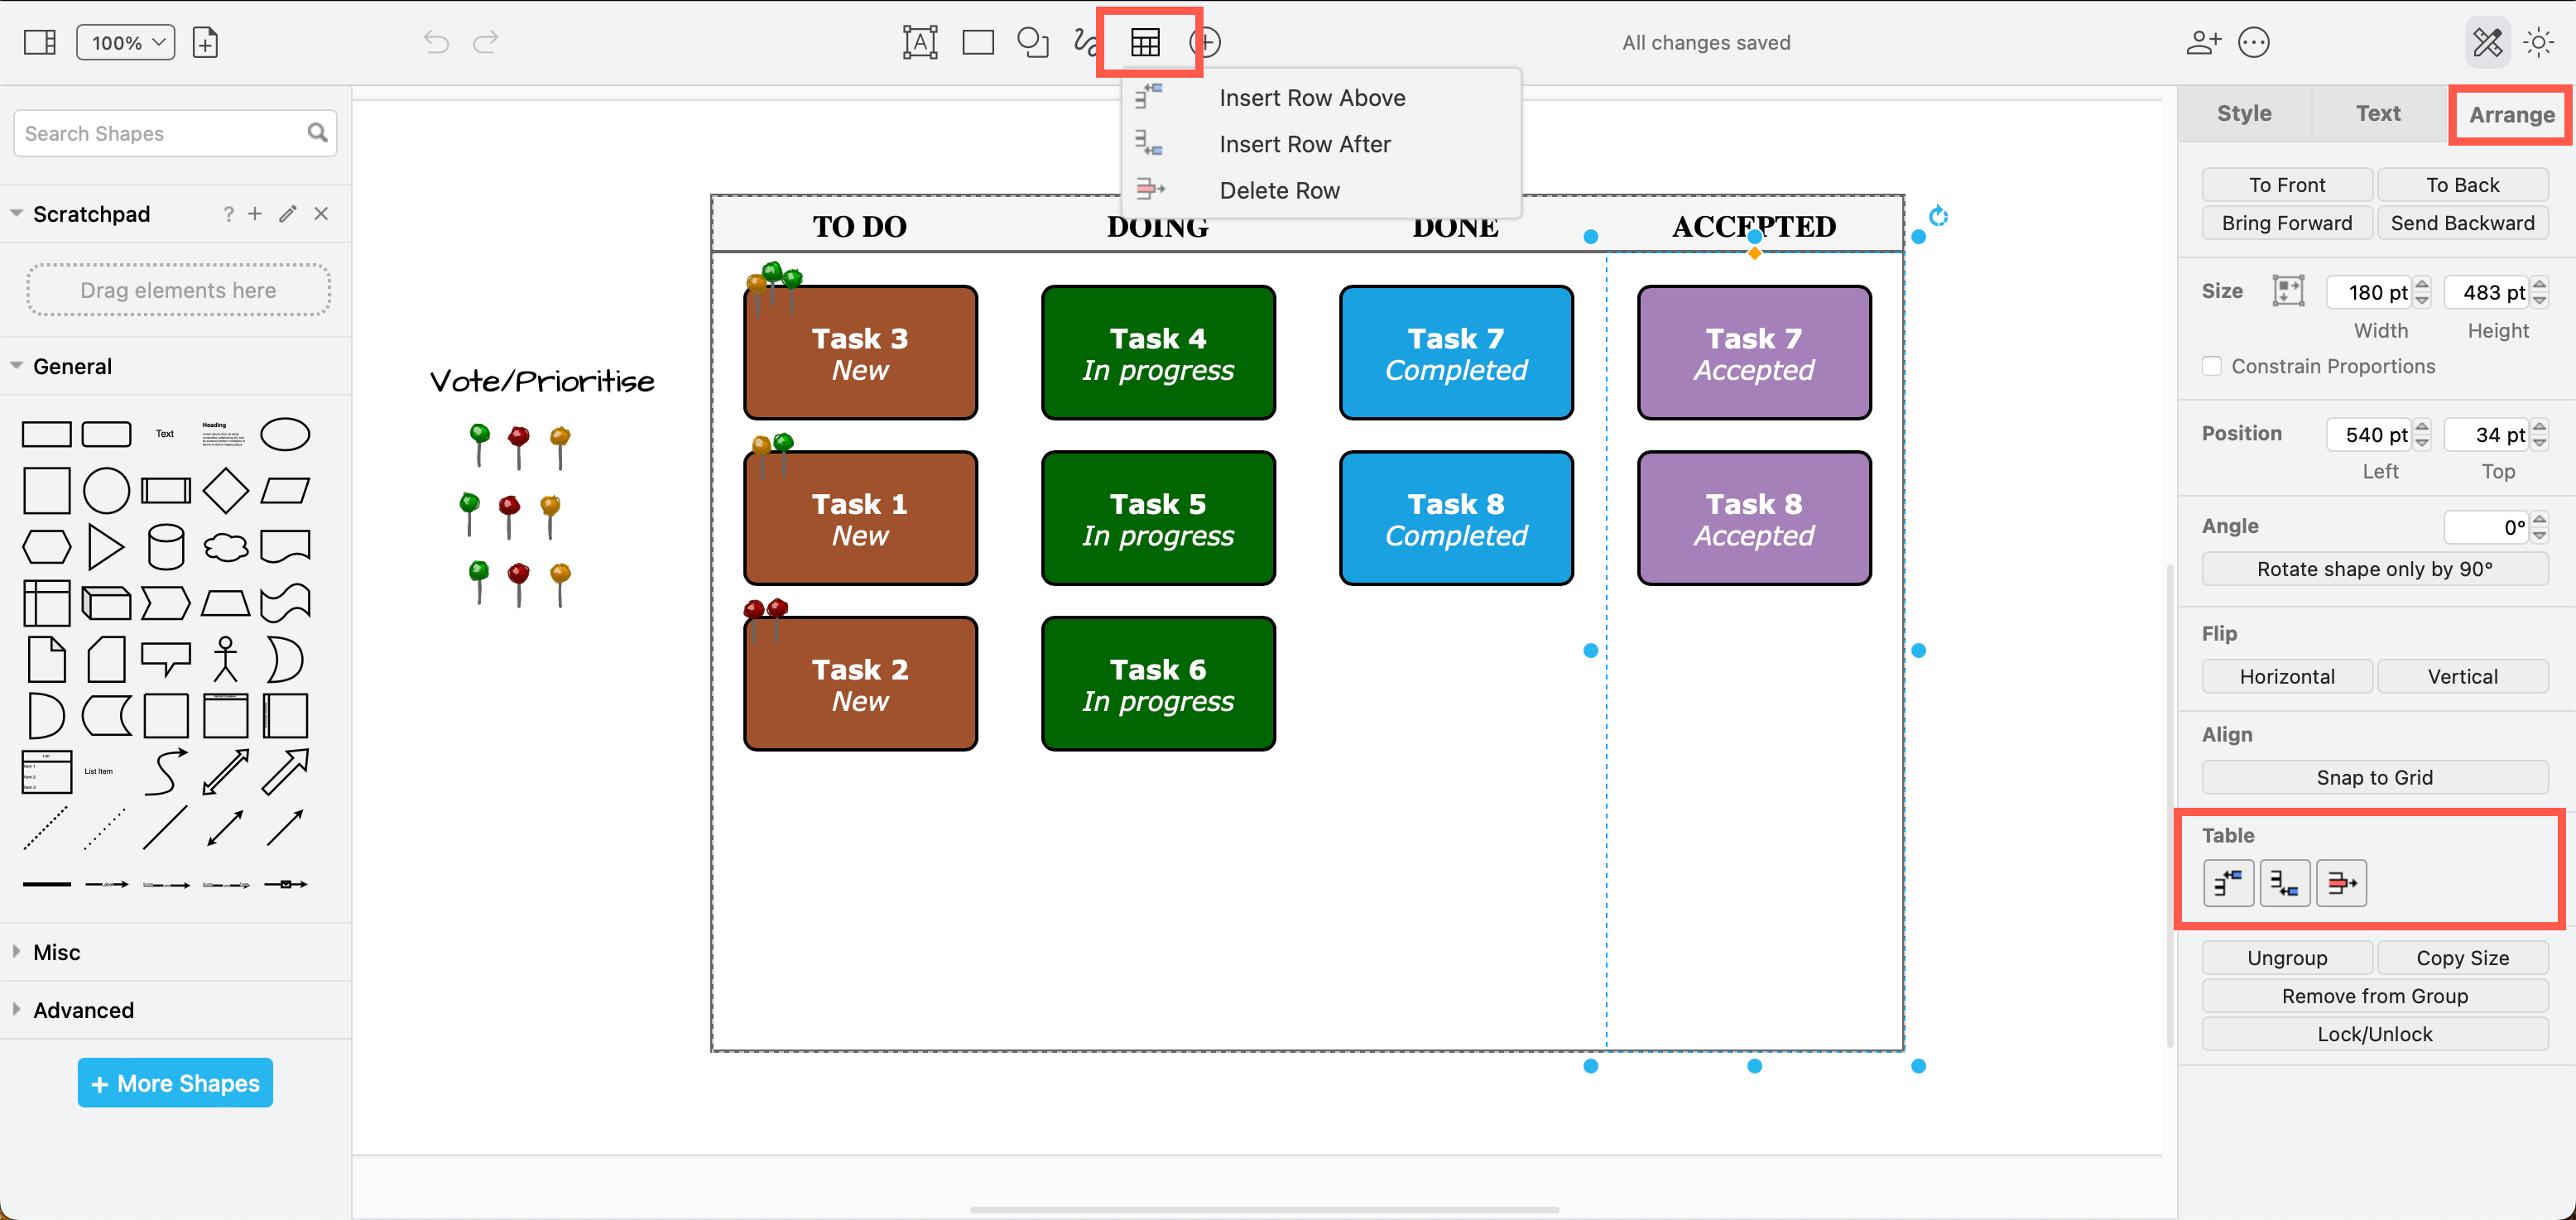Click the More Shapes button
The image size is (2576, 1220).
coord(175,1082)
